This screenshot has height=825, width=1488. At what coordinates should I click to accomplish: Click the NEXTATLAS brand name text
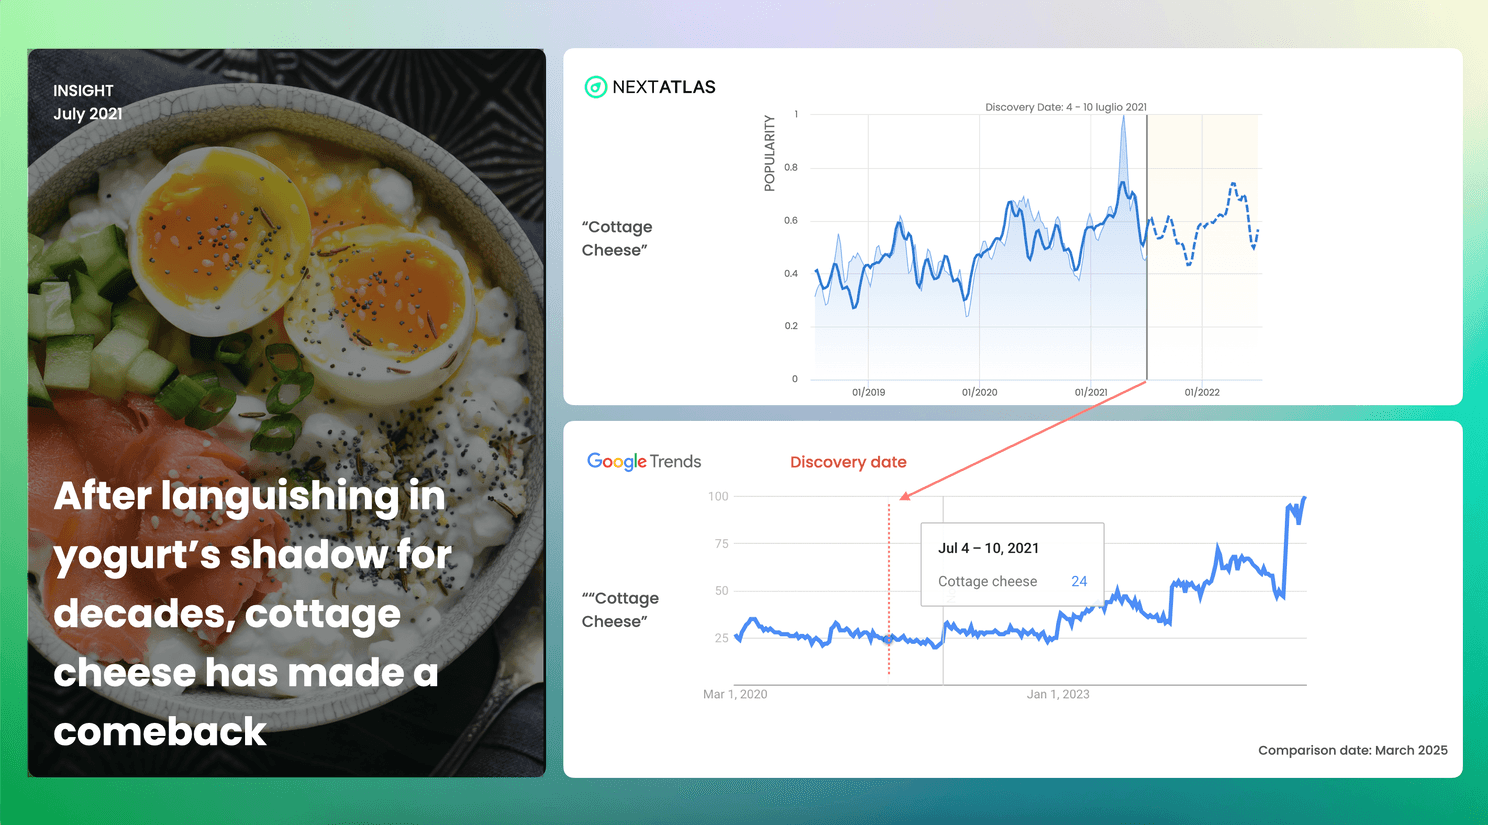coord(664,87)
